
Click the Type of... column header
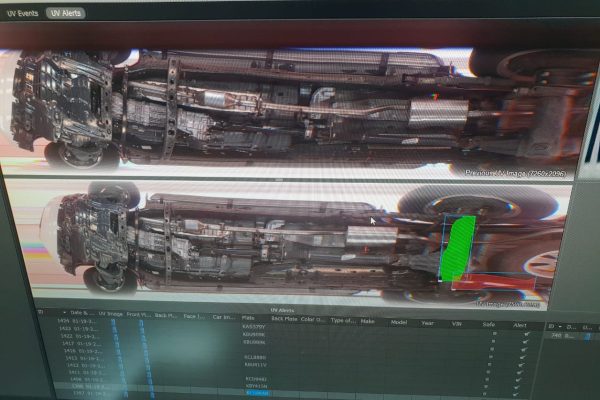pyautogui.click(x=342, y=320)
